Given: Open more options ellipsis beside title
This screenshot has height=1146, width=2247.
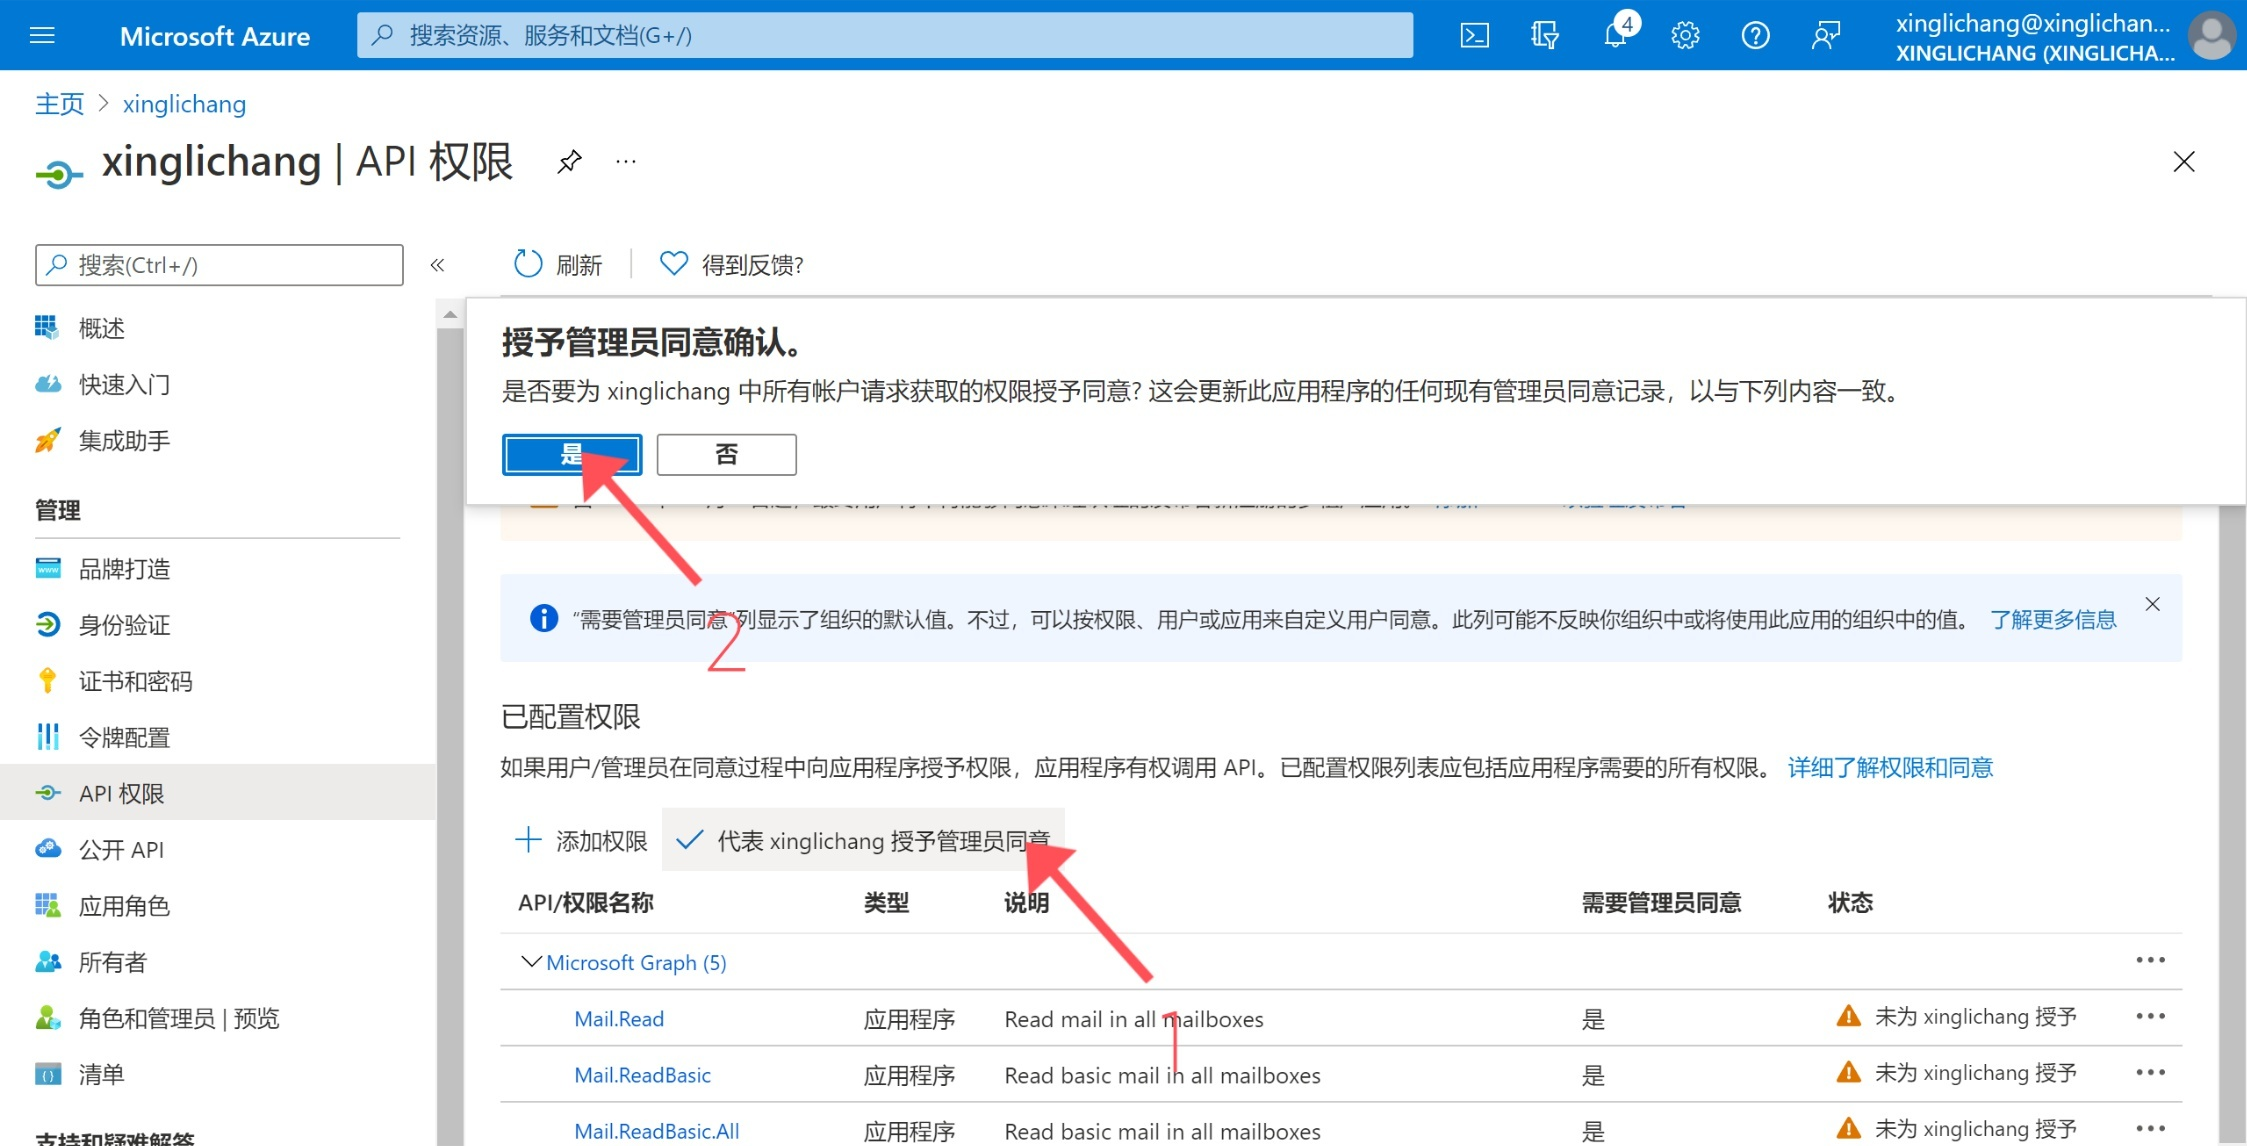Looking at the screenshot, I should [626, 161].
